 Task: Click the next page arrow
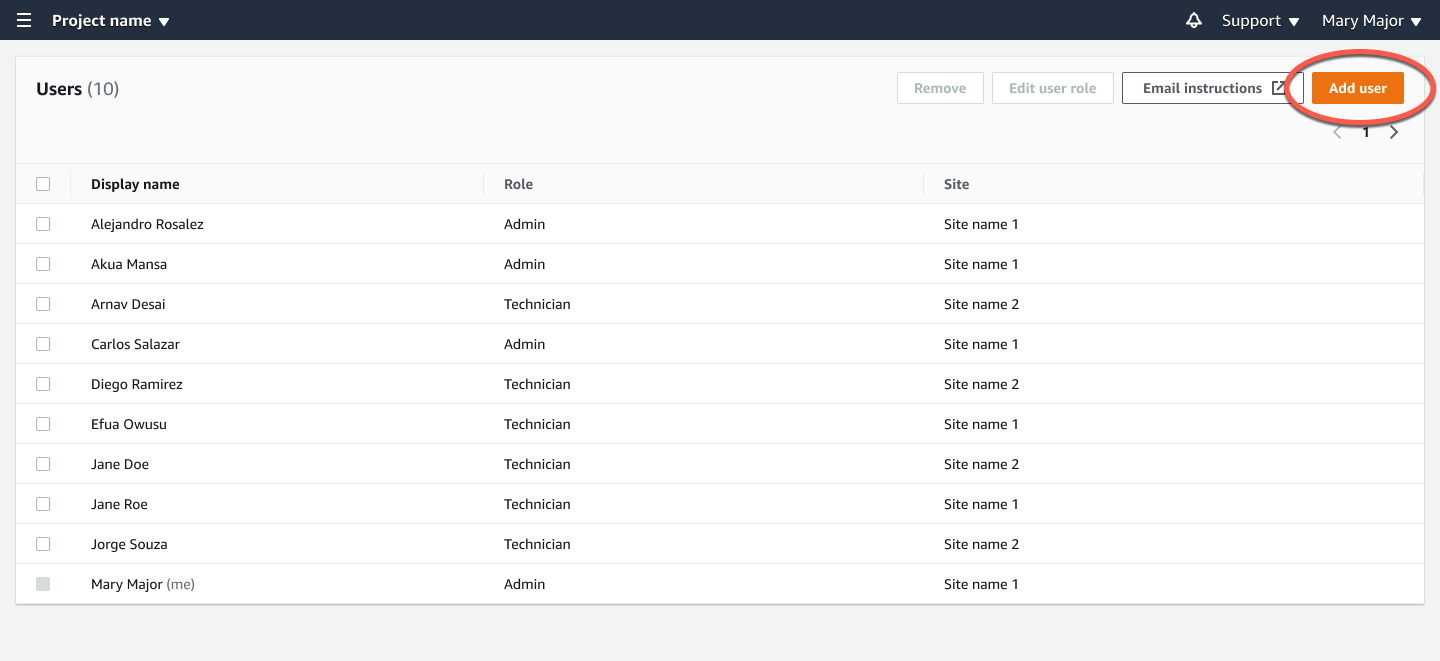tap(1394, 131)
